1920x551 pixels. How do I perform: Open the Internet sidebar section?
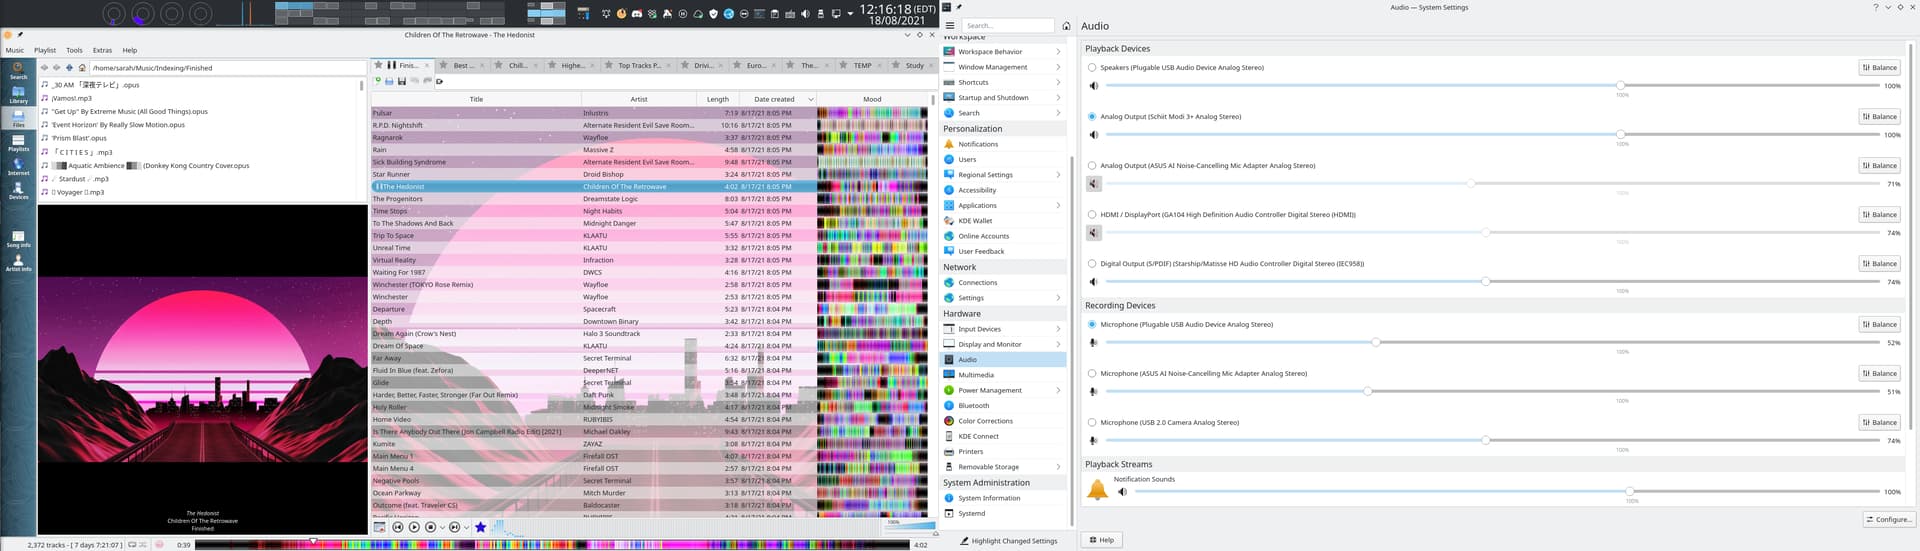tap(18, 166)
